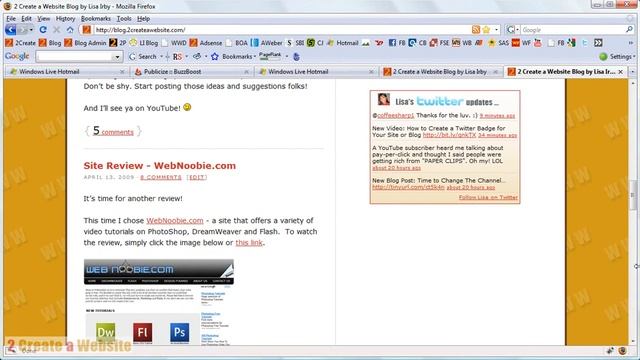
Task: Click the Google toolbar search input
Action: coord(74,57)
